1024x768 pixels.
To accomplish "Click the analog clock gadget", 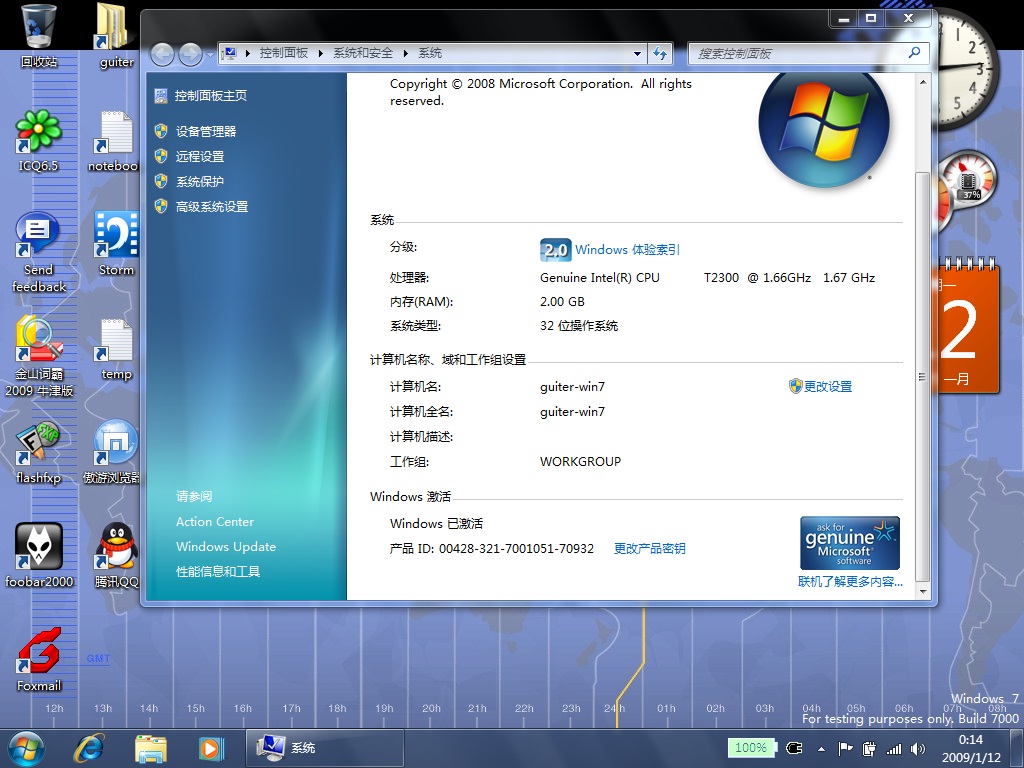I will 967,71.
